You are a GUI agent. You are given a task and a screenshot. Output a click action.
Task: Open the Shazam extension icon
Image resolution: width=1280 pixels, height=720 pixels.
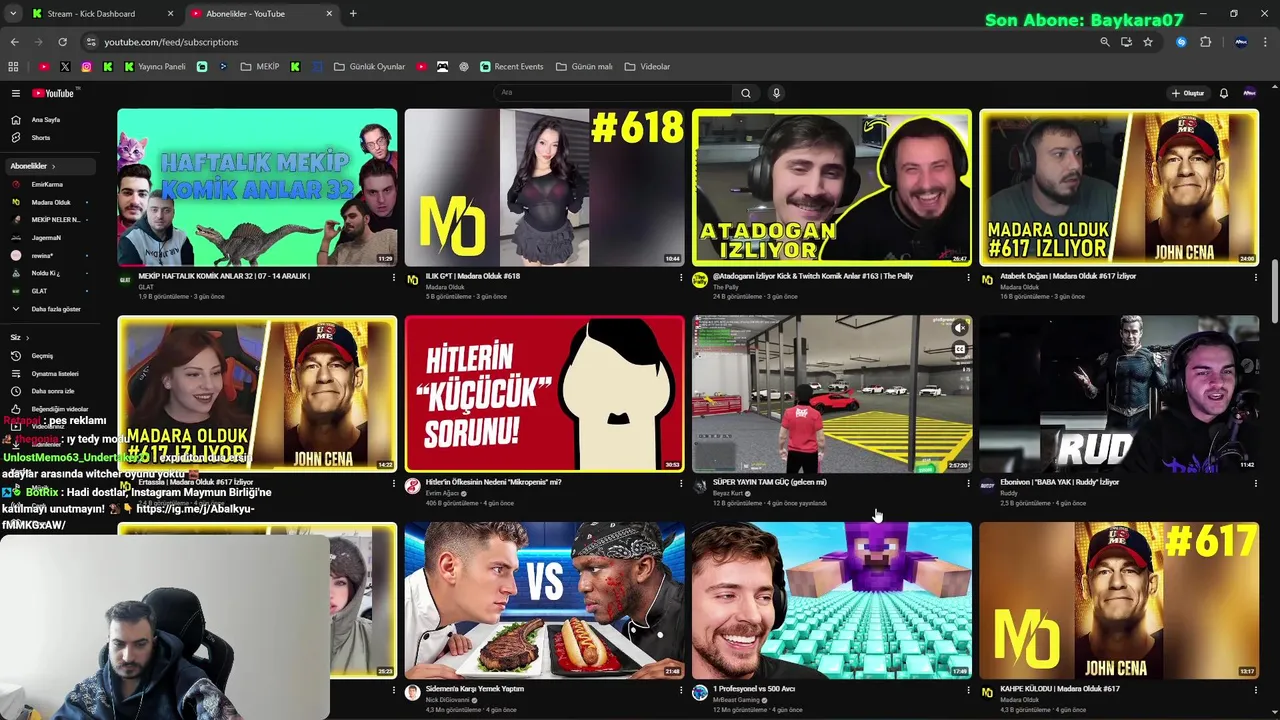point(1181,42)
